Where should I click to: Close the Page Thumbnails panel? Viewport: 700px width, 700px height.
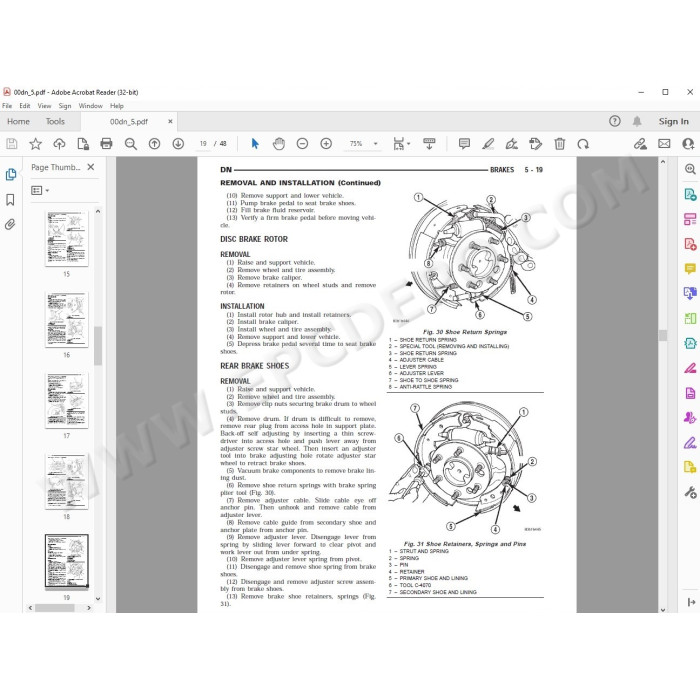pyautogui.click(x=91, y=167)
